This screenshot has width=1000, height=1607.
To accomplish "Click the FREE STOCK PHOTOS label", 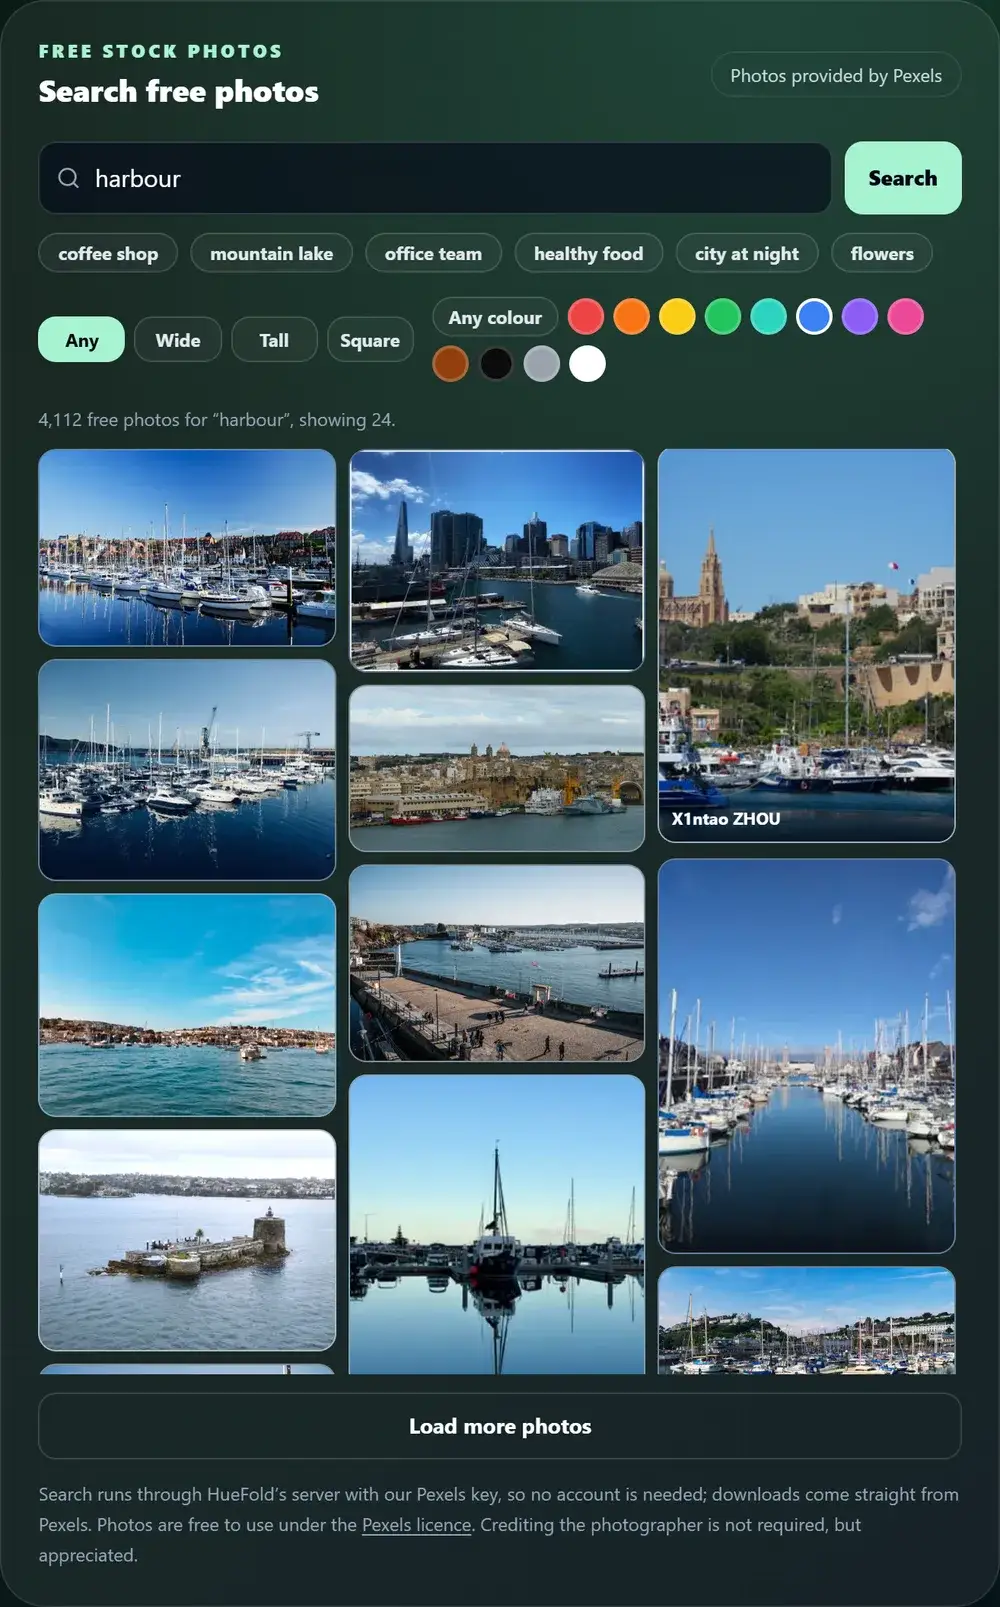I will (x=161, y=51).
